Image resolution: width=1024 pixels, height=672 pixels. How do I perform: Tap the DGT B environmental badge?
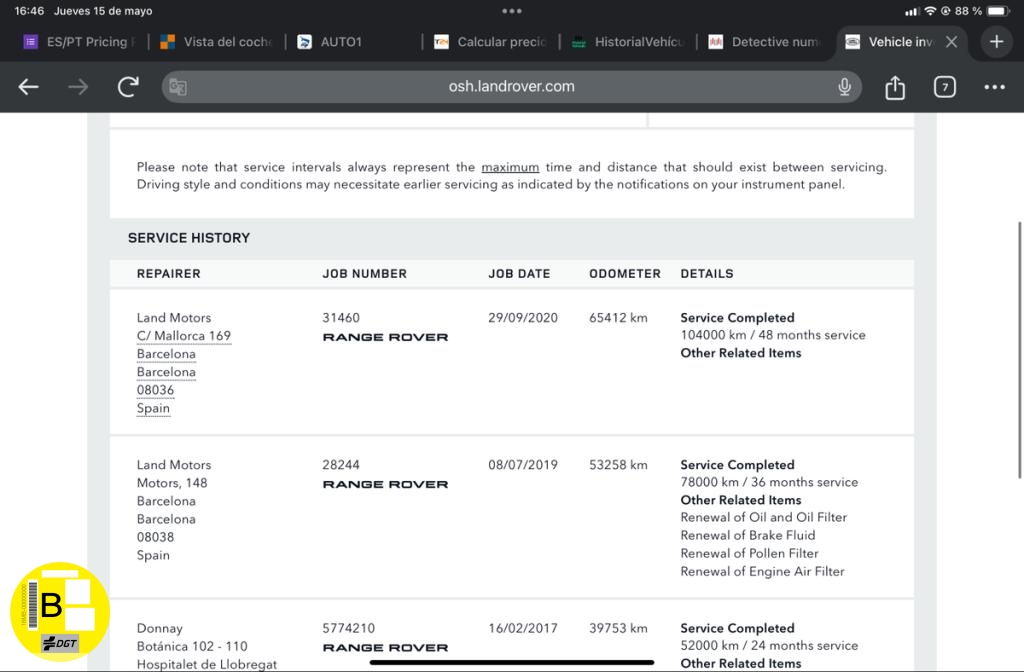[59, 611]
